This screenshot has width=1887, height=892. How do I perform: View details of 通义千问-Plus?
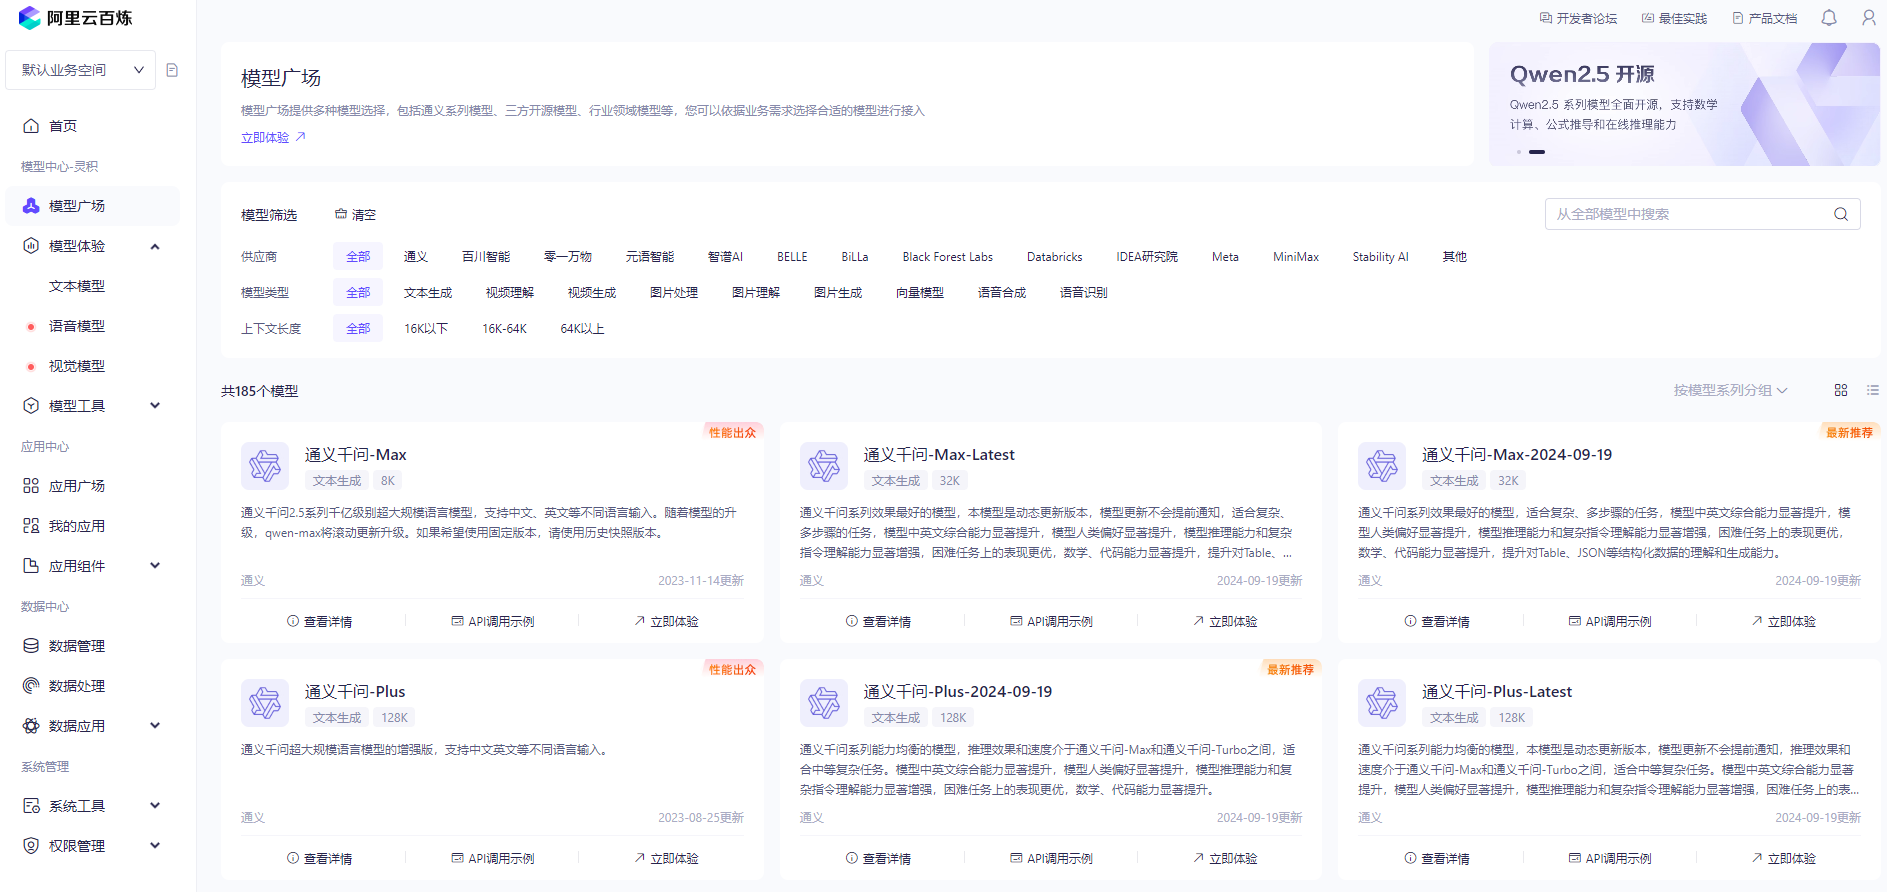coord(319,859)
